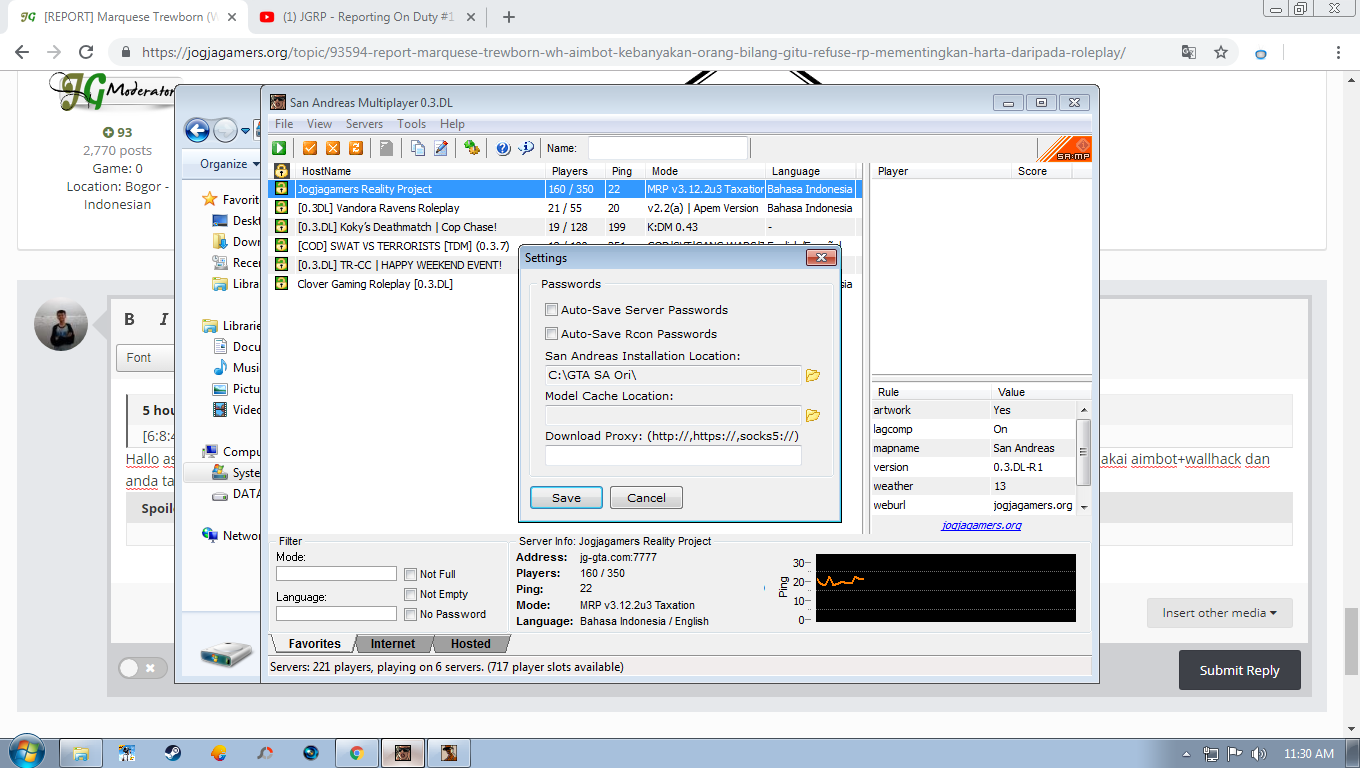The width and height of the screenshot is (1360, 768).
Task: Click the Name field in the SA-MP toolbar
Action: [668, 148]
